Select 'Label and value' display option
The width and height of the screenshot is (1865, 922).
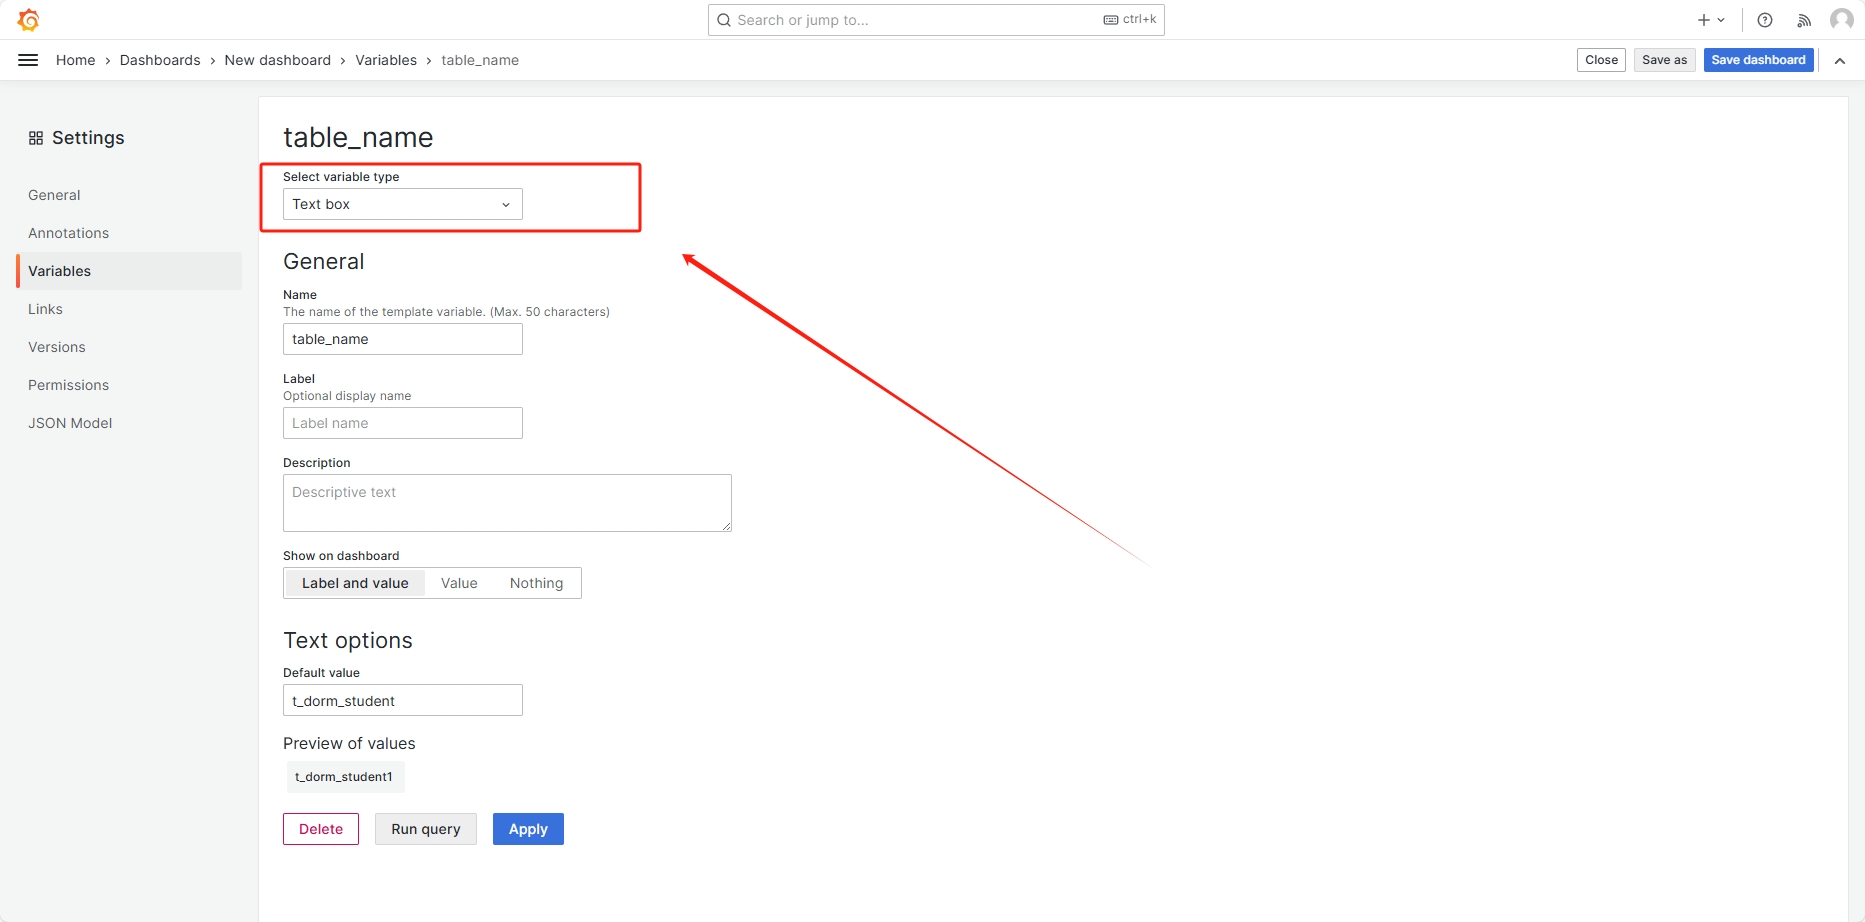click(355, 583)
